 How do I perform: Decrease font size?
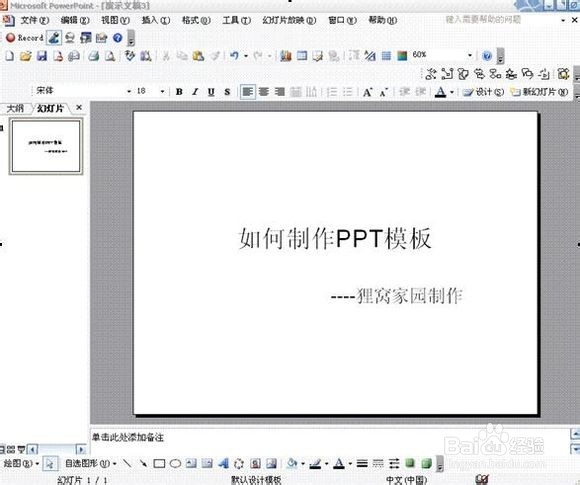(384, 92)
